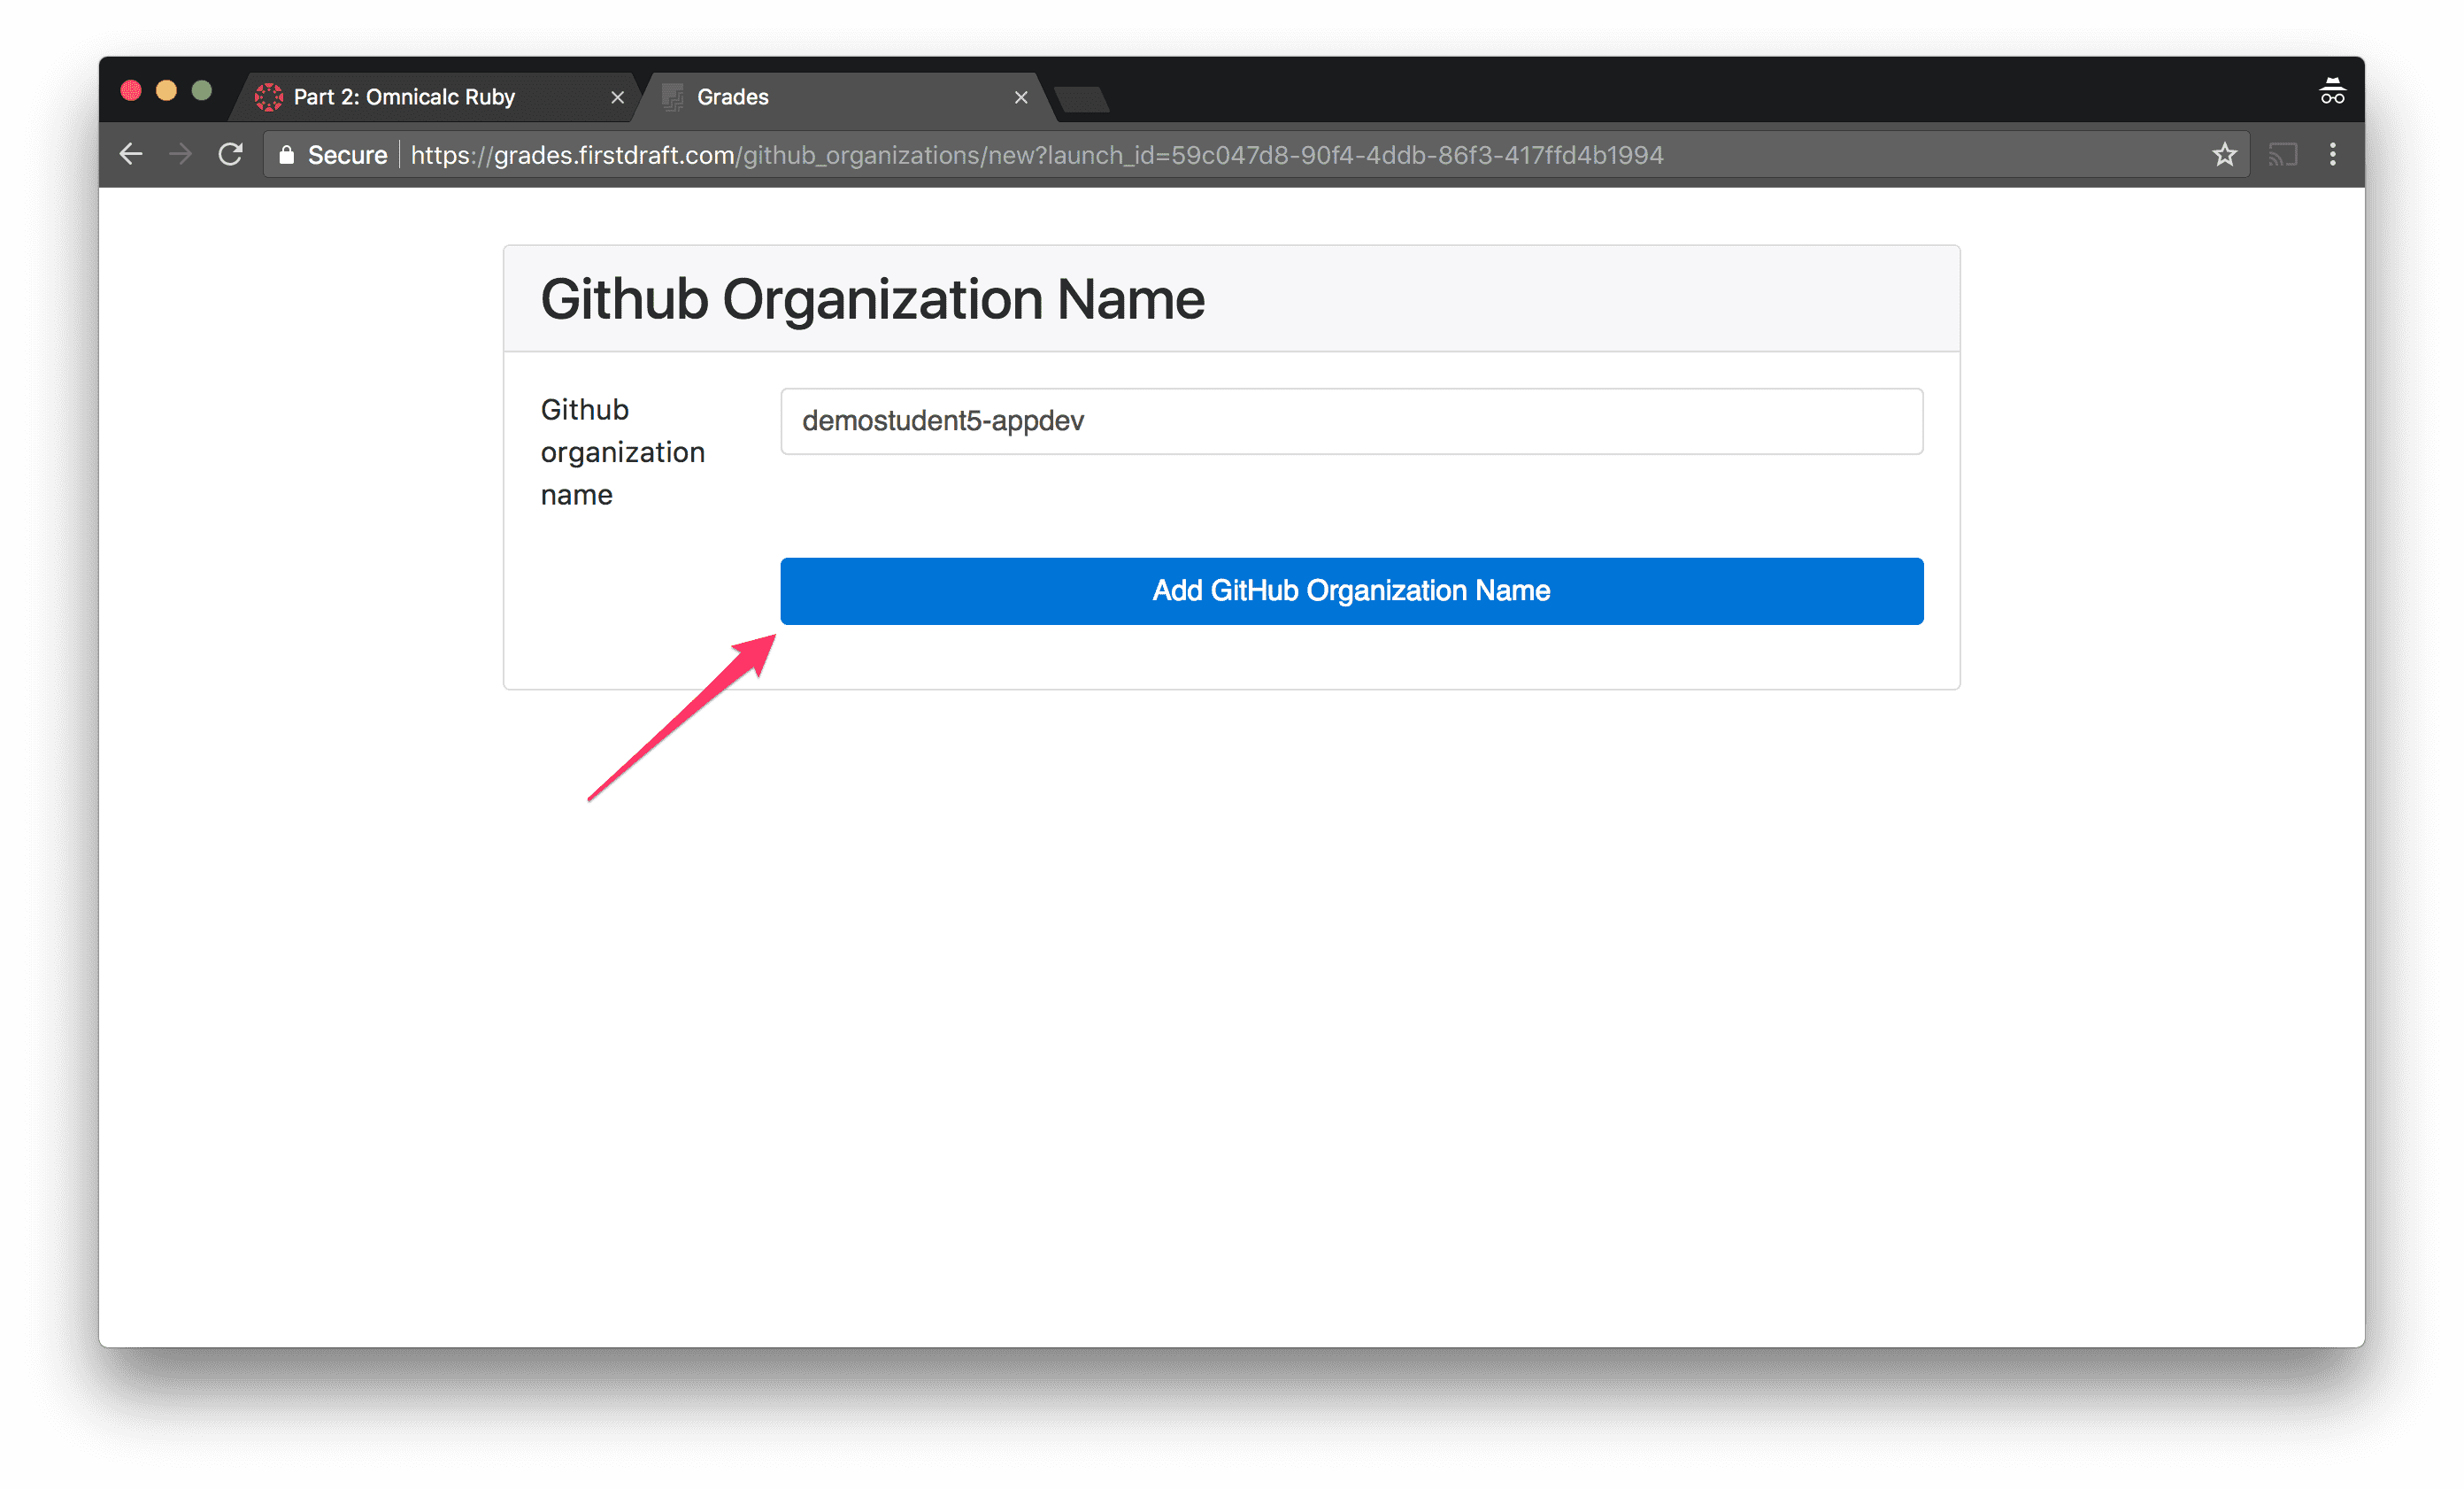The height and width of the screenshot is (1489, 2464).
Task: Bookmark this page with the star icon
Action: 2224,155
